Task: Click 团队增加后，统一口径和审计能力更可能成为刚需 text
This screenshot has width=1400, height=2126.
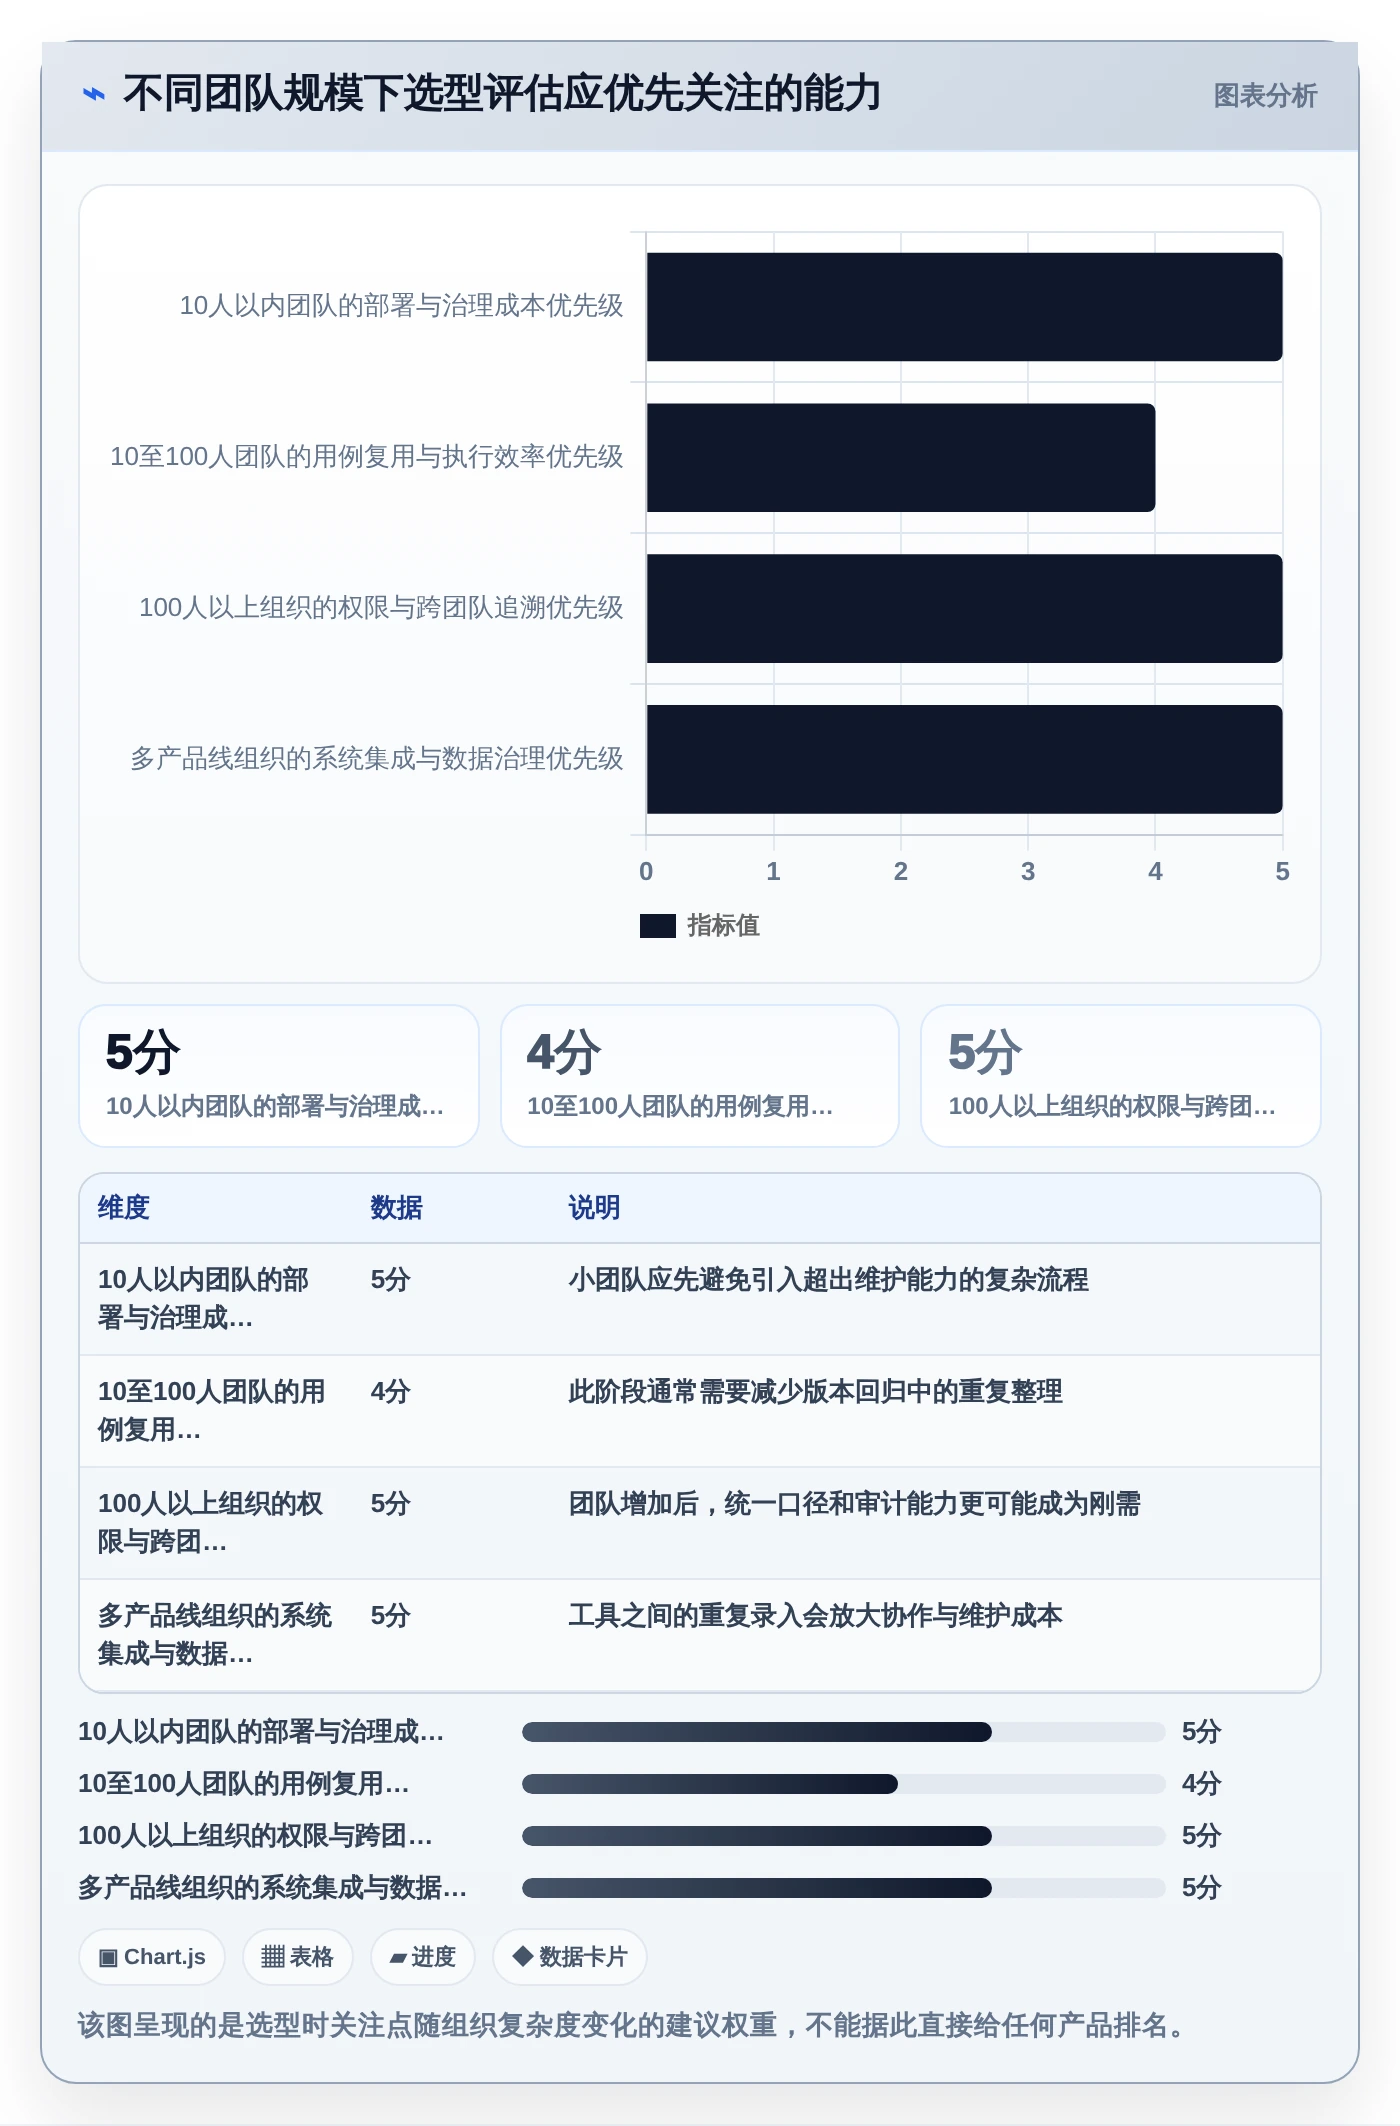Action: coord(854,1504)
